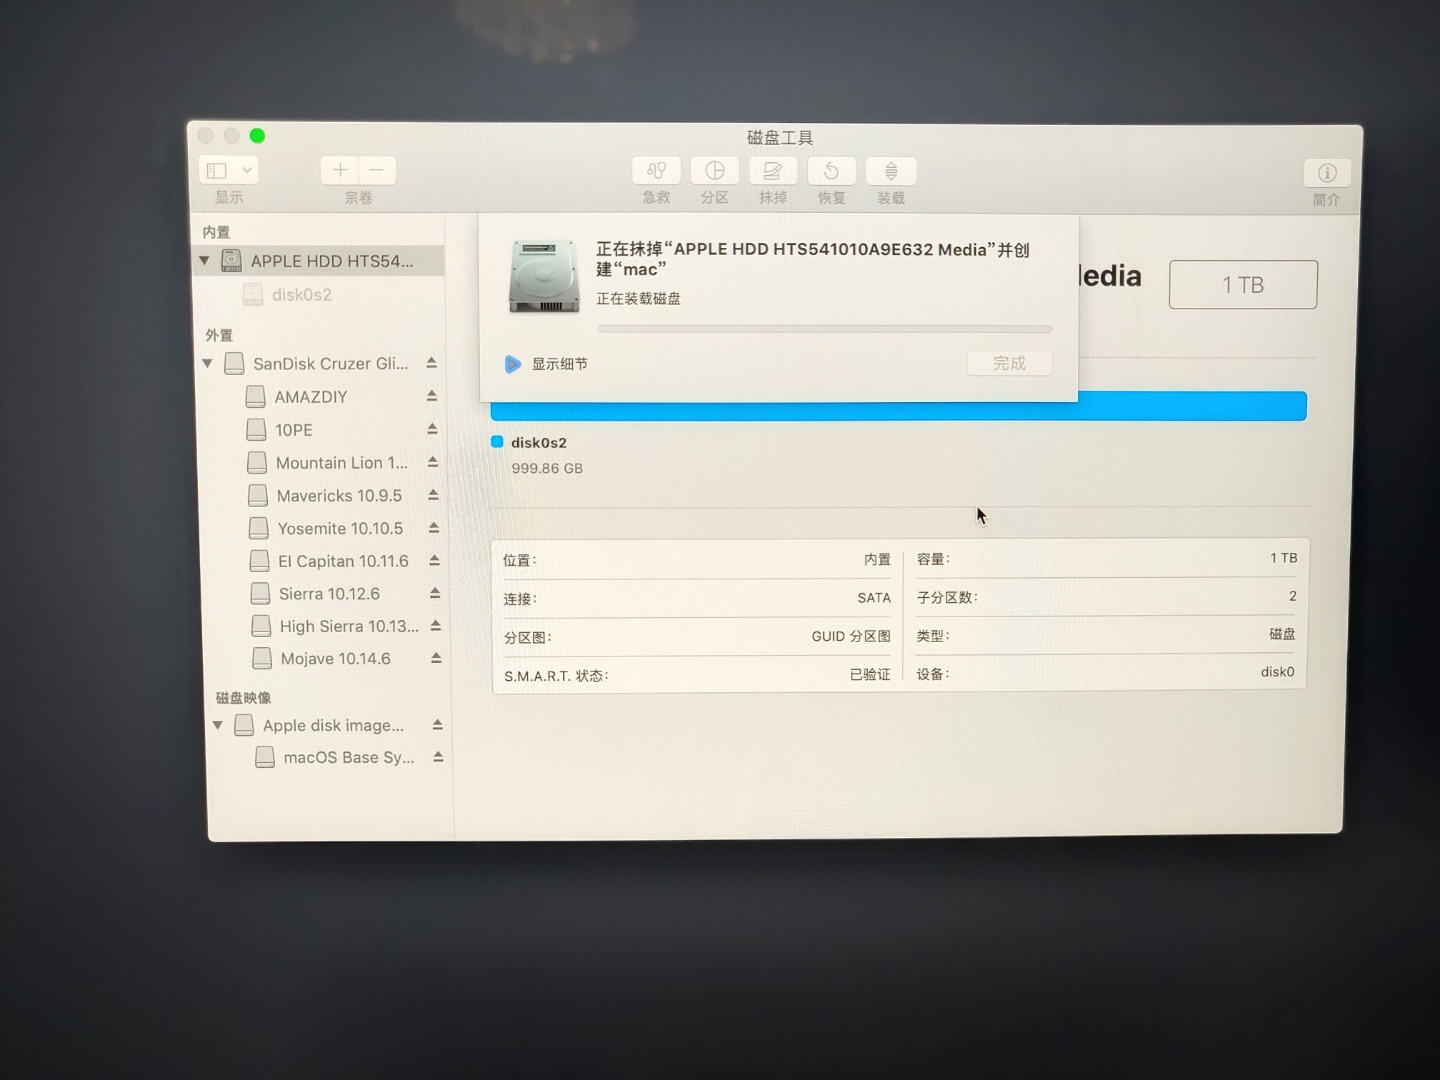Viewport: 1440px width, 1080px height.
Task: Collapse the APPLE HDD HTS54 disk tree
Action: click(x=205, y=260)
